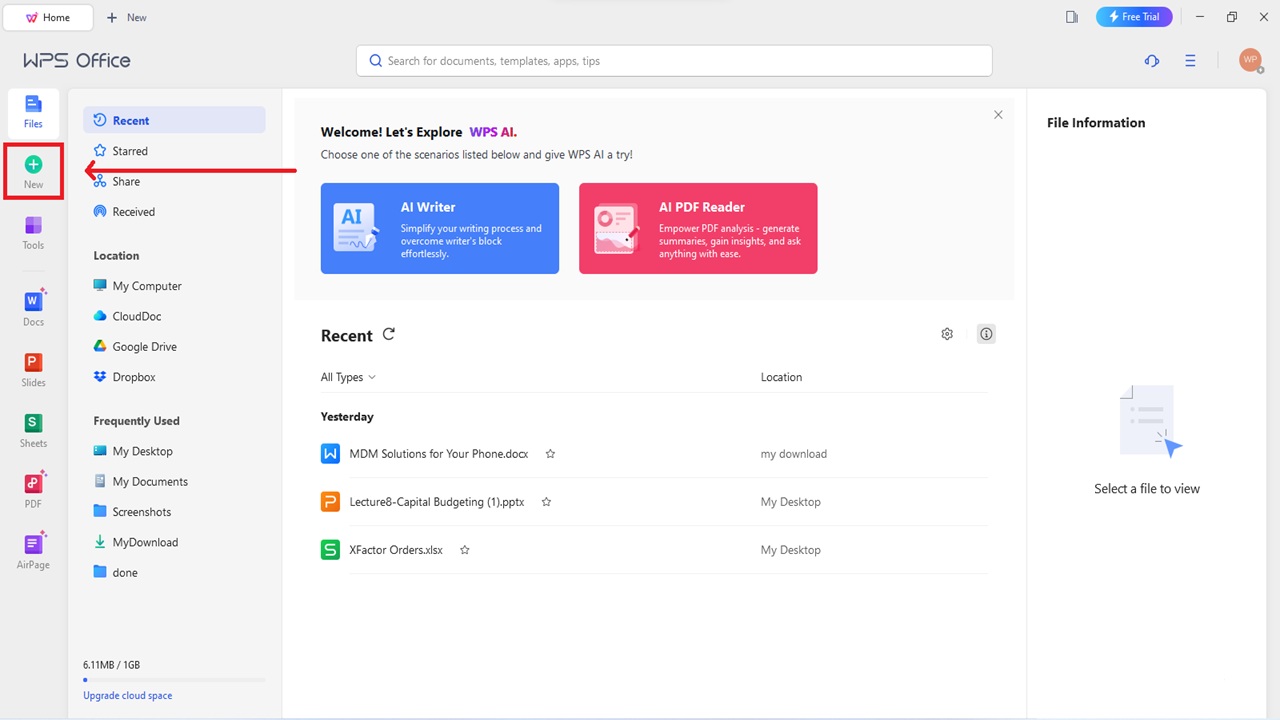Star the MDM Solutions document

[x=550, y=453]
